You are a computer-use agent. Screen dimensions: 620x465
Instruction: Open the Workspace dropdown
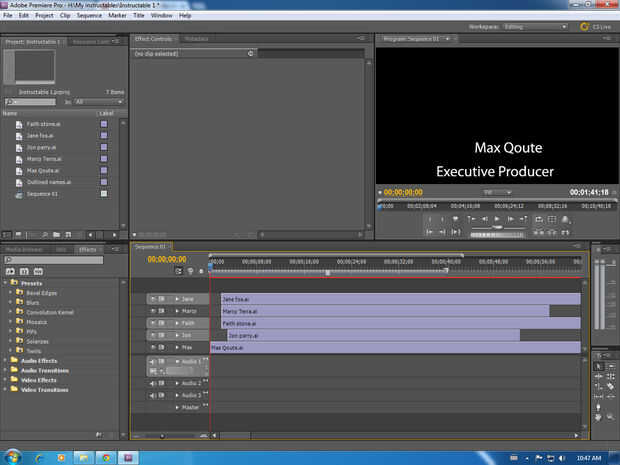[535, 27]
